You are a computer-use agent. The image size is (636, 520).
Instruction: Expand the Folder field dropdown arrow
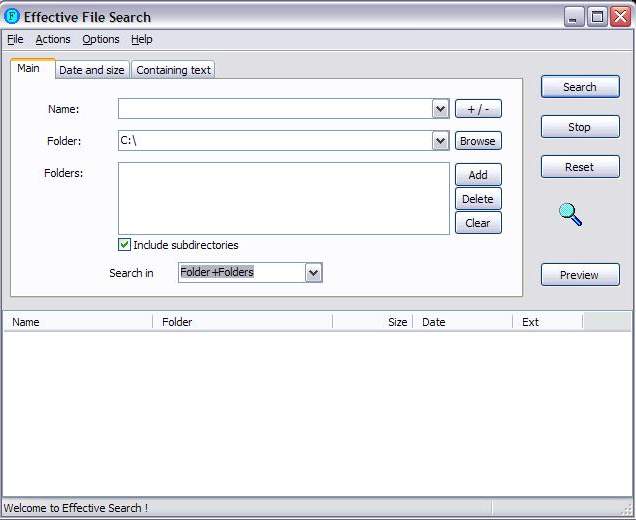click(x=440, y=141)
